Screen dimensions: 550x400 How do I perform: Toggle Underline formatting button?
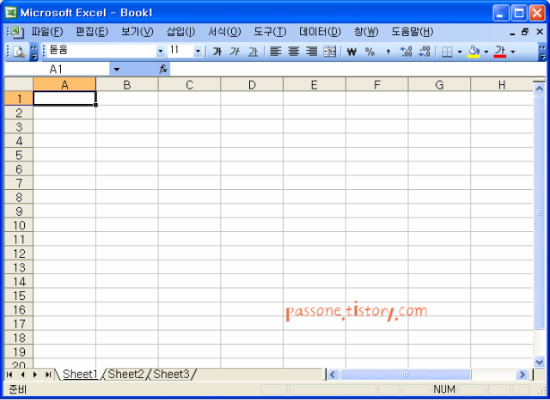253,52
